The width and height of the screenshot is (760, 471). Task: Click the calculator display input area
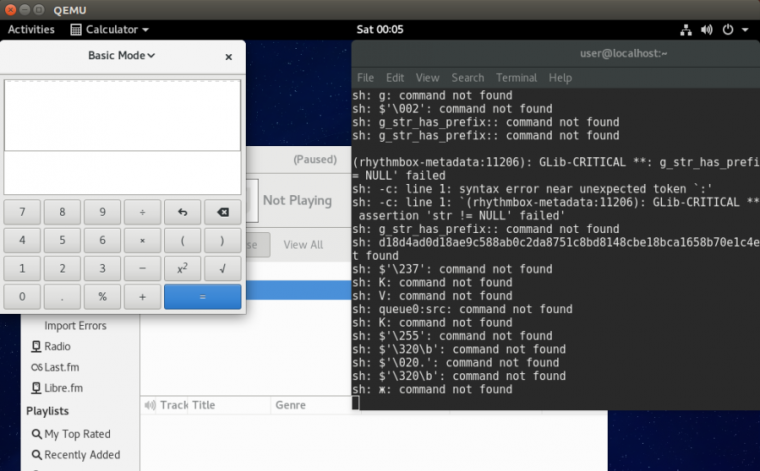(122, 115)
